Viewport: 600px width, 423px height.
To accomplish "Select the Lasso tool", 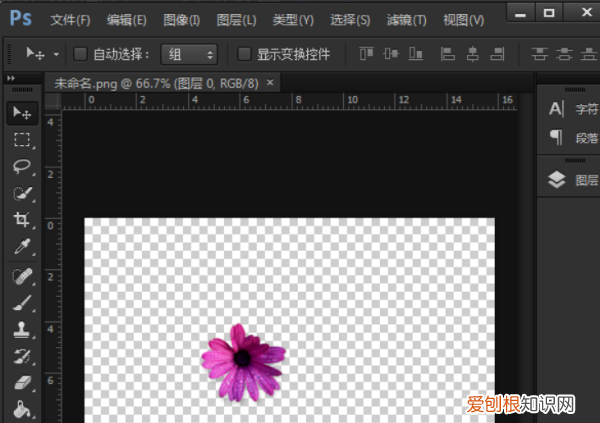I will (x=22, y=166).
